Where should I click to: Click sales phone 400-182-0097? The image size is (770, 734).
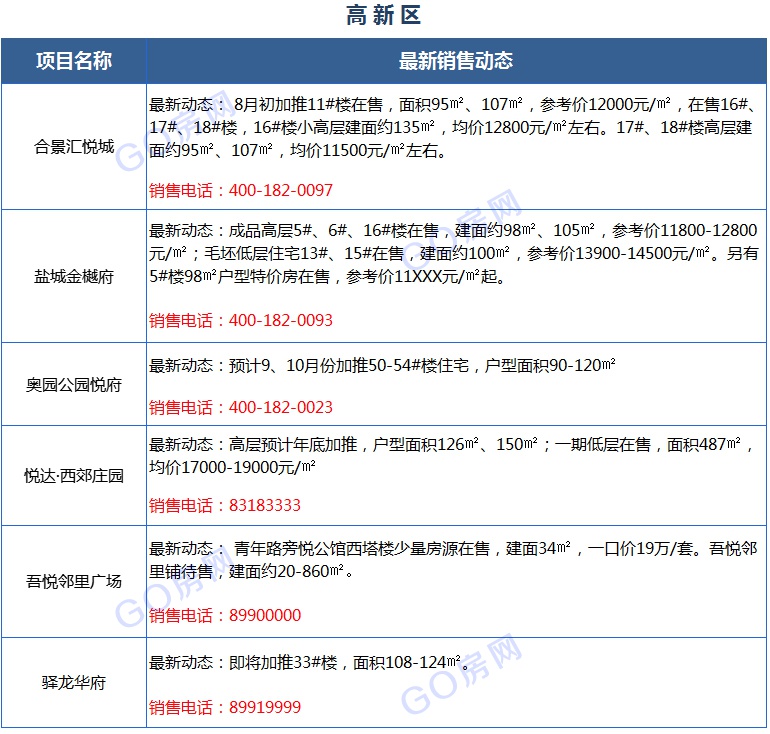click(x=280, y=190)
